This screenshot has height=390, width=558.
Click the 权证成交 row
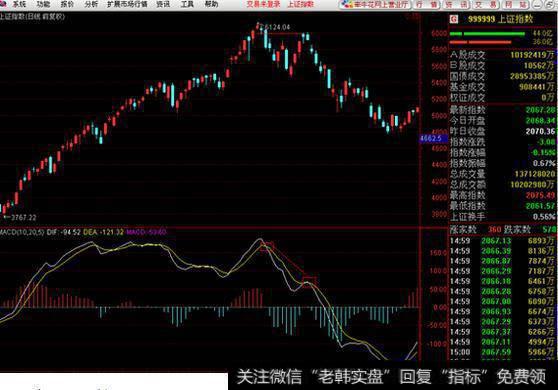tap(502, 98)
